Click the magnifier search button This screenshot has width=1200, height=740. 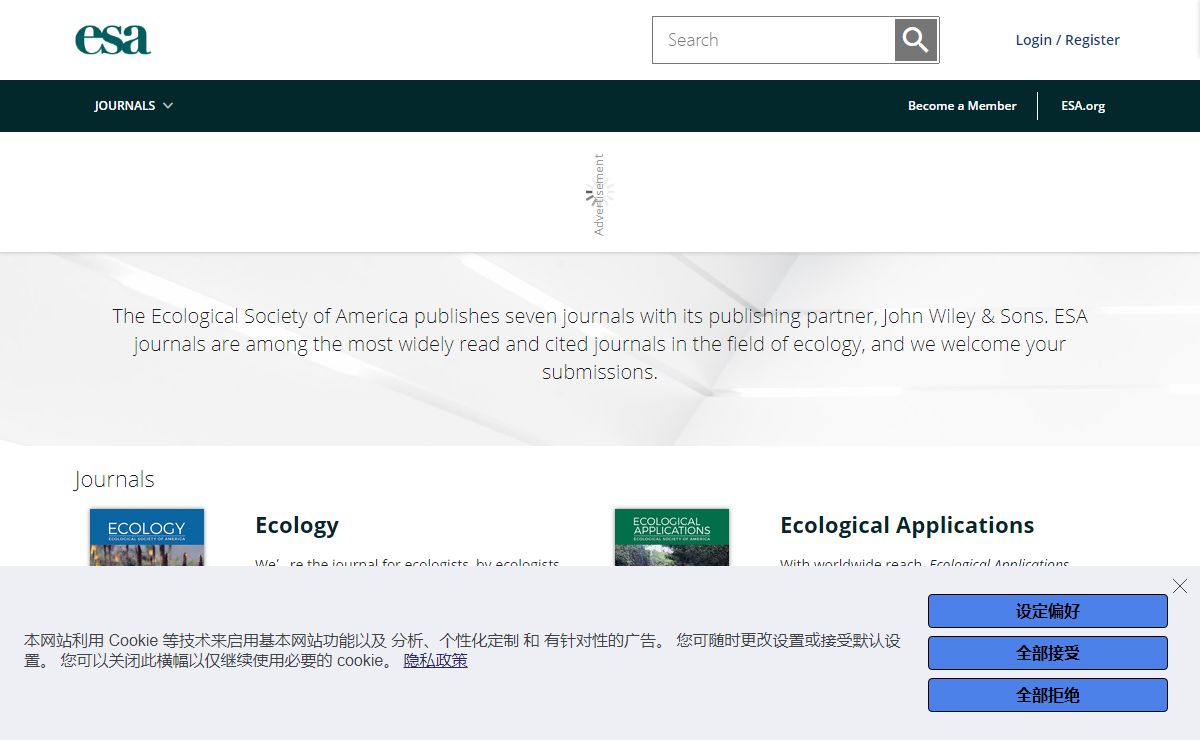pyautogui.click(x=915, y=40)
